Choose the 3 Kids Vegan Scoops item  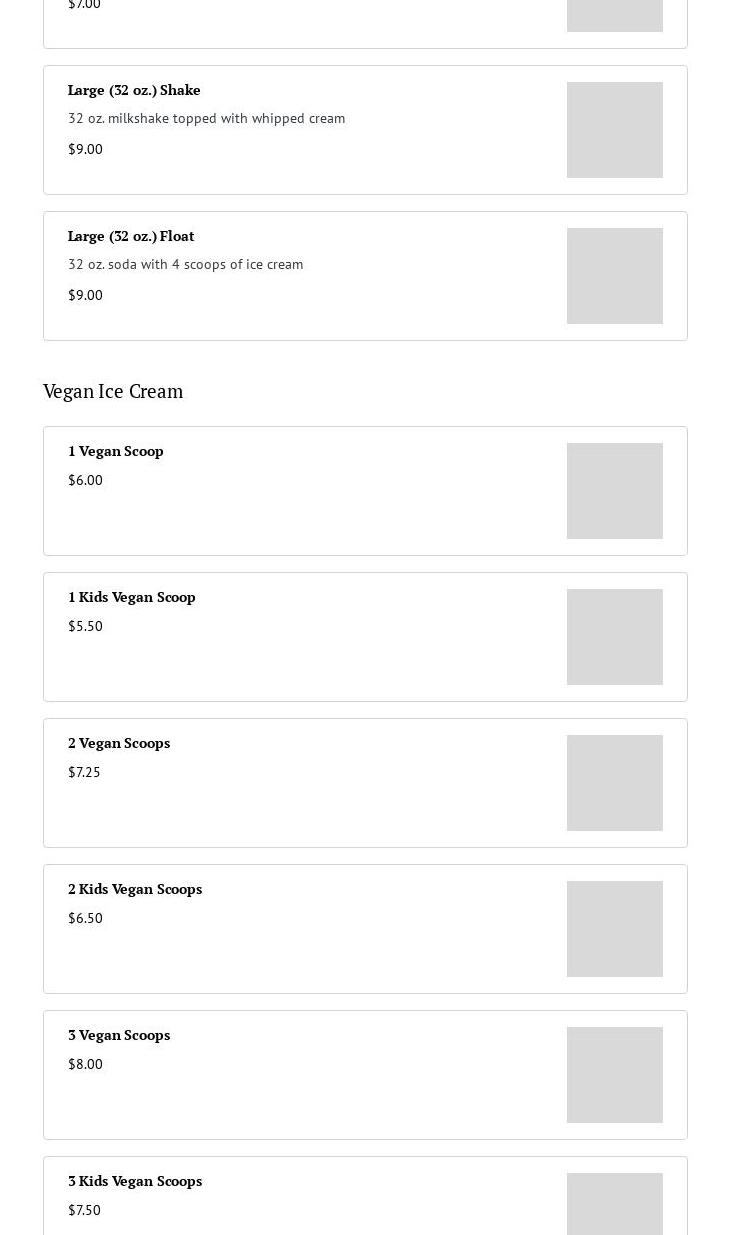[x=135, y=1181]
